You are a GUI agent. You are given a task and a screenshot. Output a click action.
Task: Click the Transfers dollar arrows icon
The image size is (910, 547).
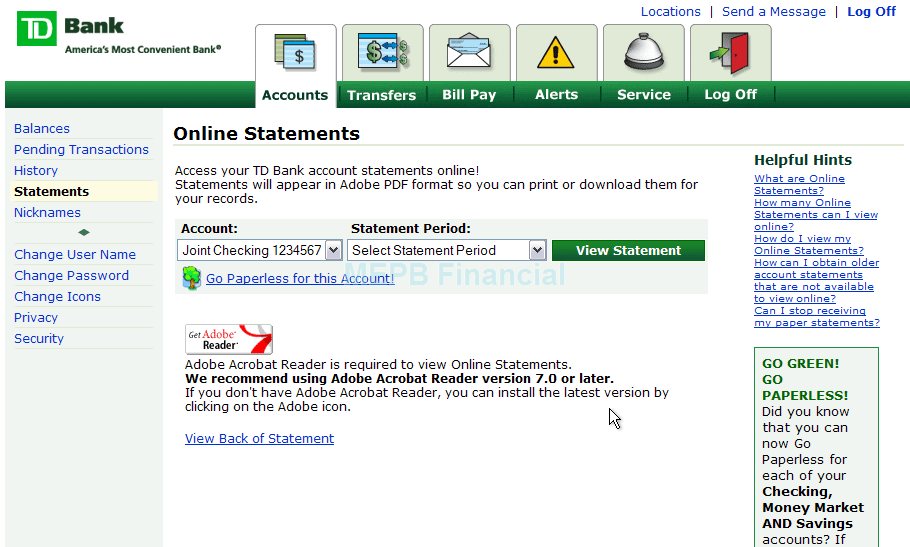[x=382, y=52]
